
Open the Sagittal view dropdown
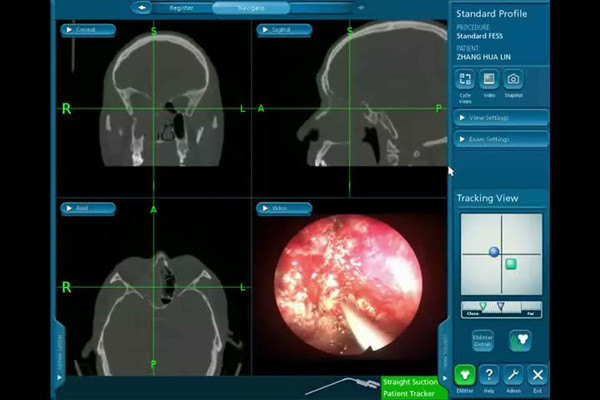point(284,30)
